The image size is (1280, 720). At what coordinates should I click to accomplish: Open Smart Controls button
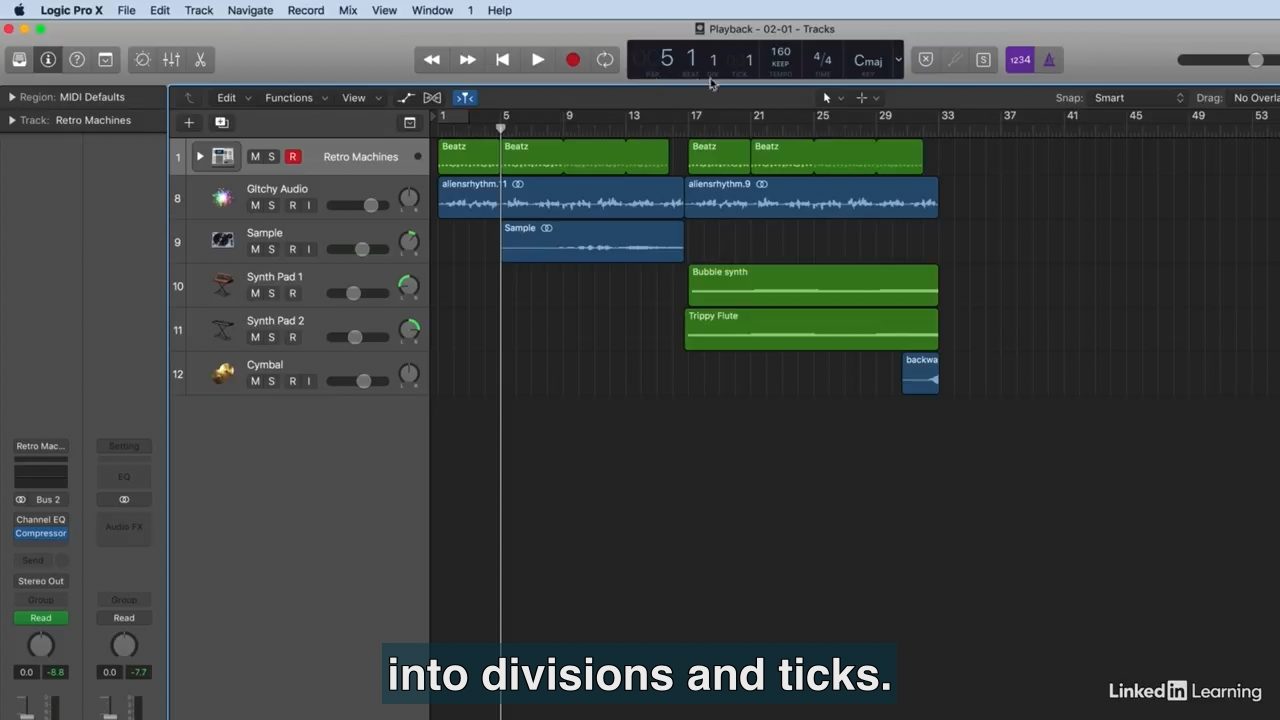click(x=143, y=60)
